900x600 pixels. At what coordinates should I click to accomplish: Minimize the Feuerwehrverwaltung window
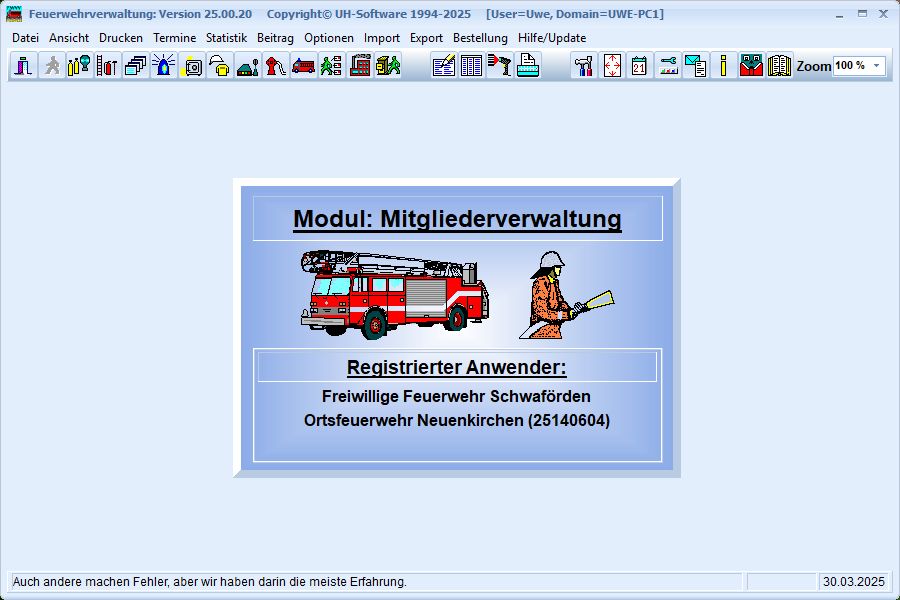[840, 14]
